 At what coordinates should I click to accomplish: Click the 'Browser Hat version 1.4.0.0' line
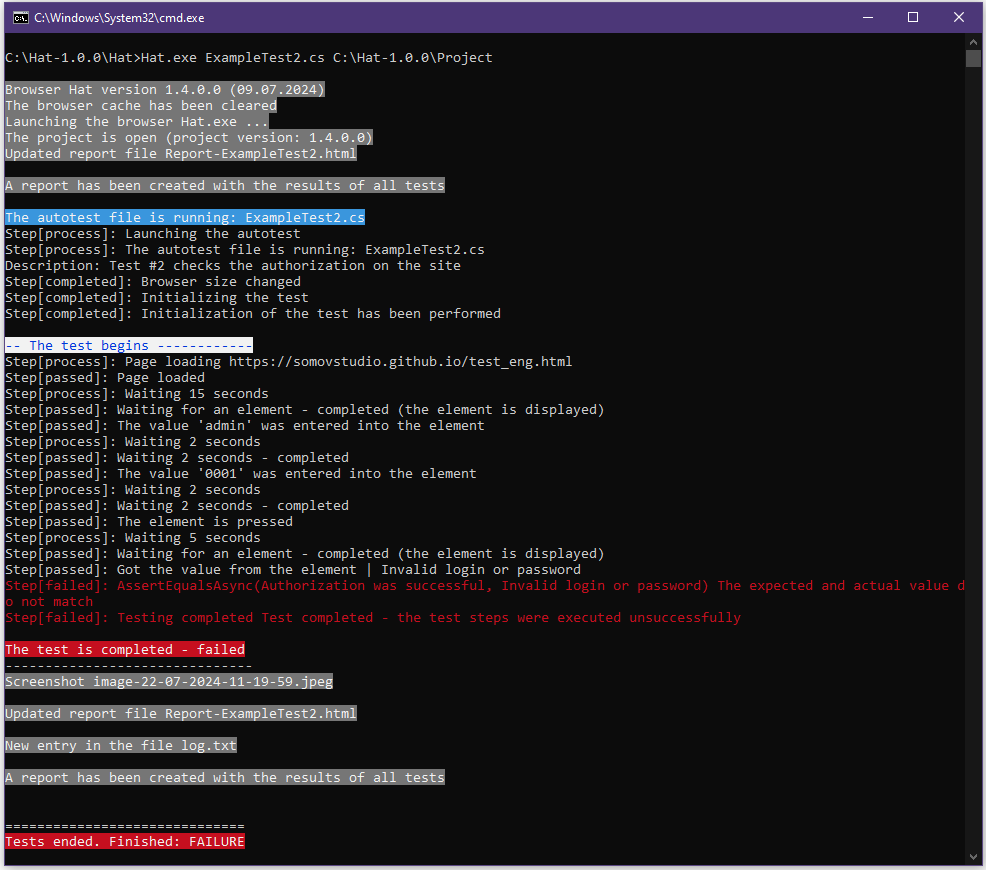(x=165, y=90)
